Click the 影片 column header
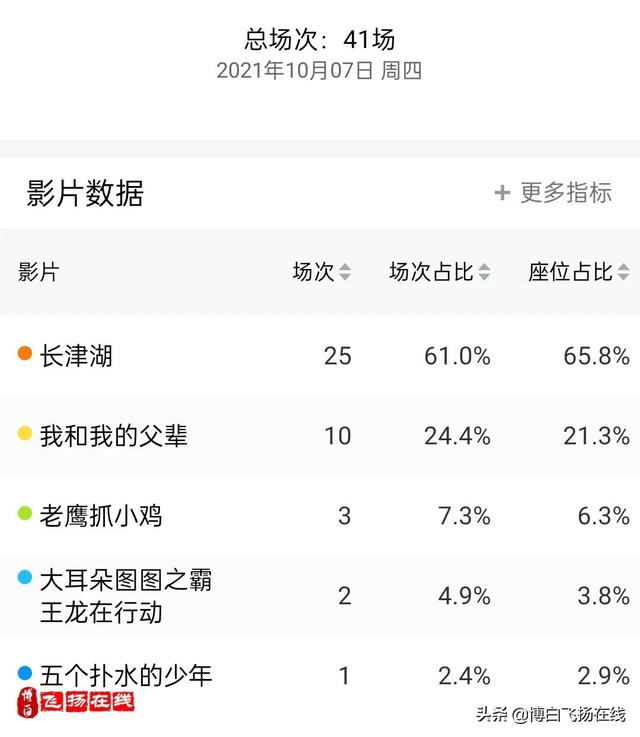The height and width of the screenshot is (737, 640). (x=39, y=272)
